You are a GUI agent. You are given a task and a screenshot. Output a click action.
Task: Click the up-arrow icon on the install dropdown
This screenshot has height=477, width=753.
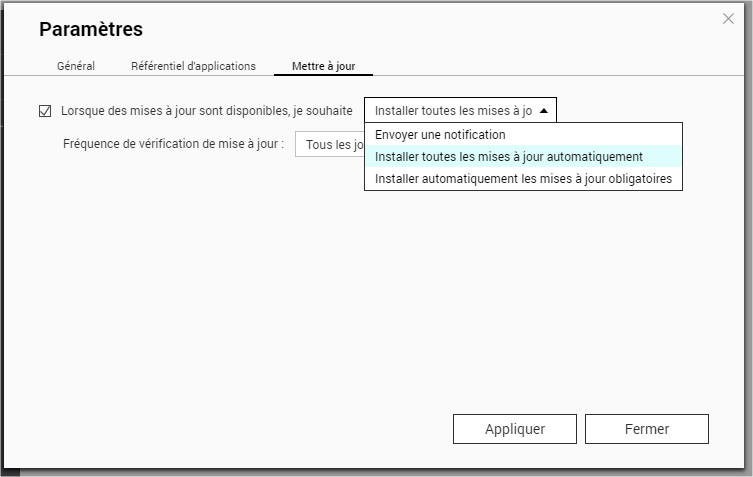(543, 110)
